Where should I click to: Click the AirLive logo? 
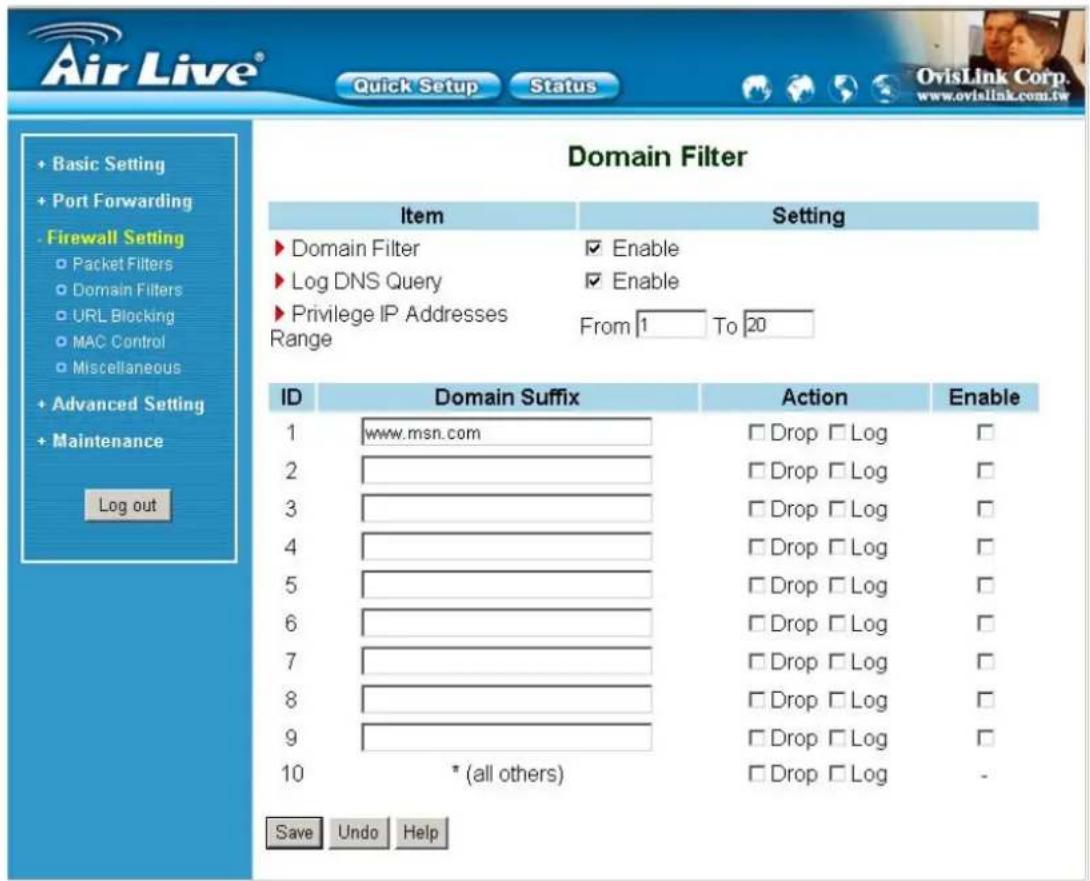click(x=148, y=56)
